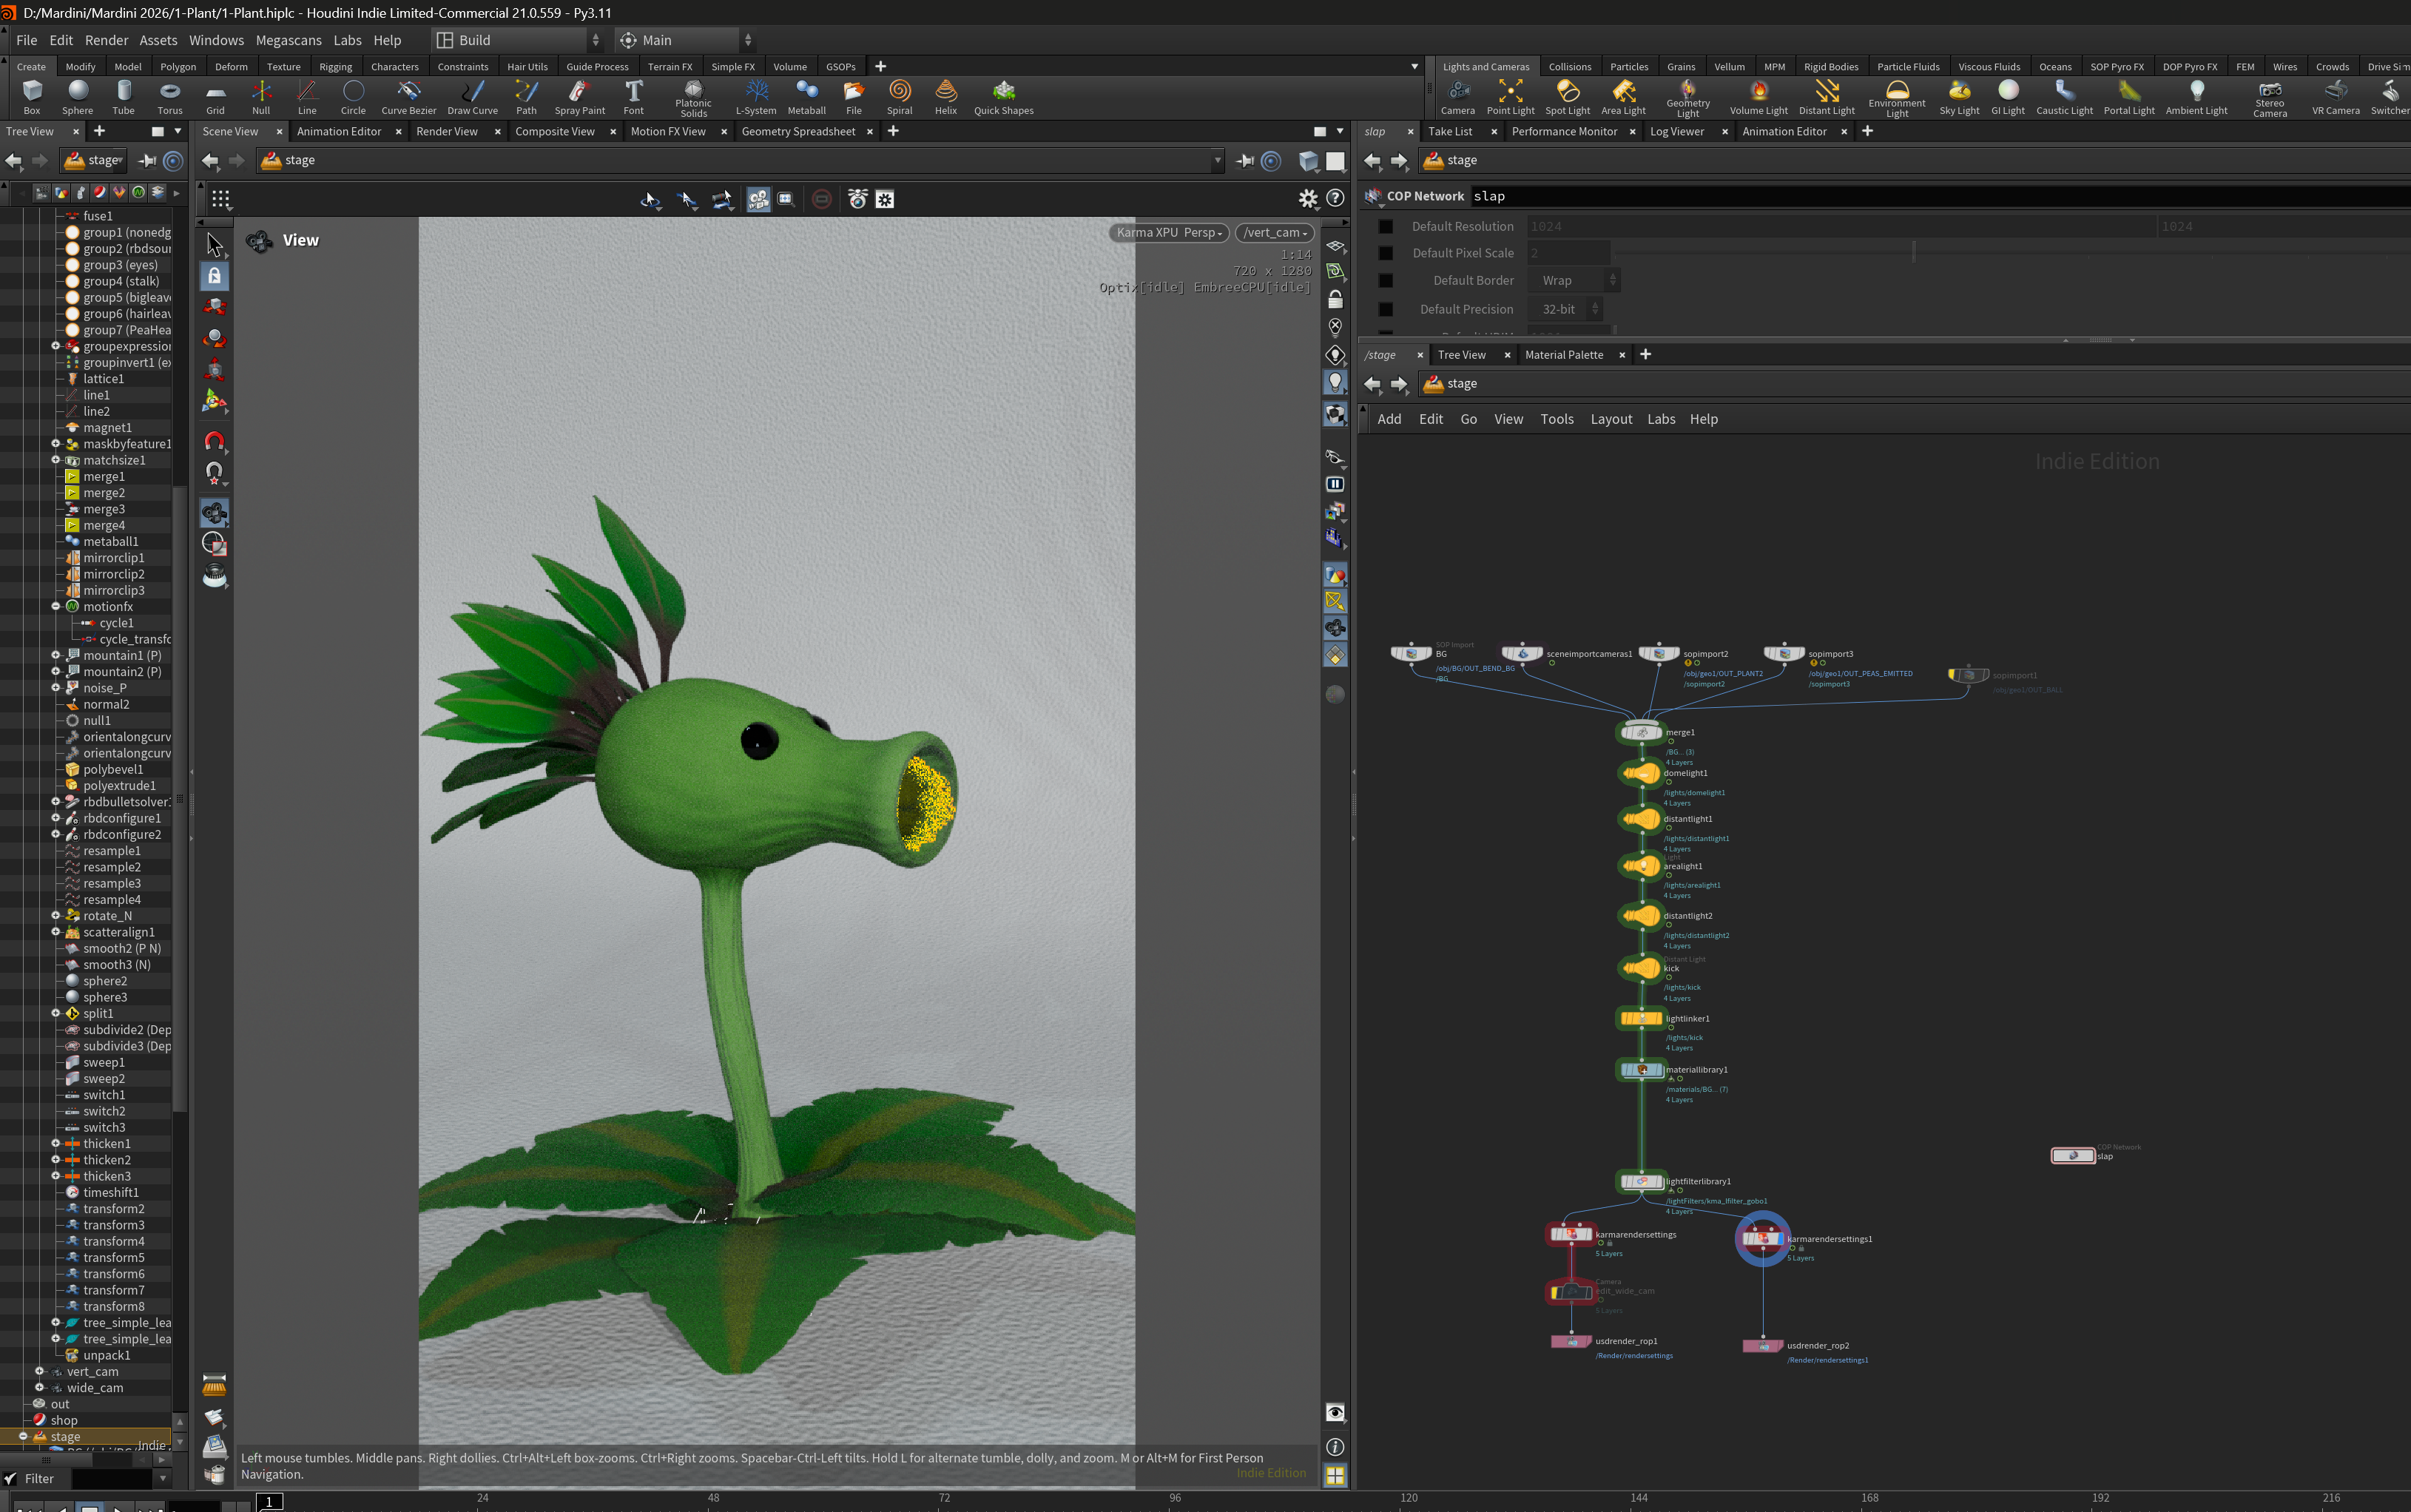Add an Environment Light
Image resolution: width=2411 pixels, height=1512 pixels.
click(x=1896, y=99)
